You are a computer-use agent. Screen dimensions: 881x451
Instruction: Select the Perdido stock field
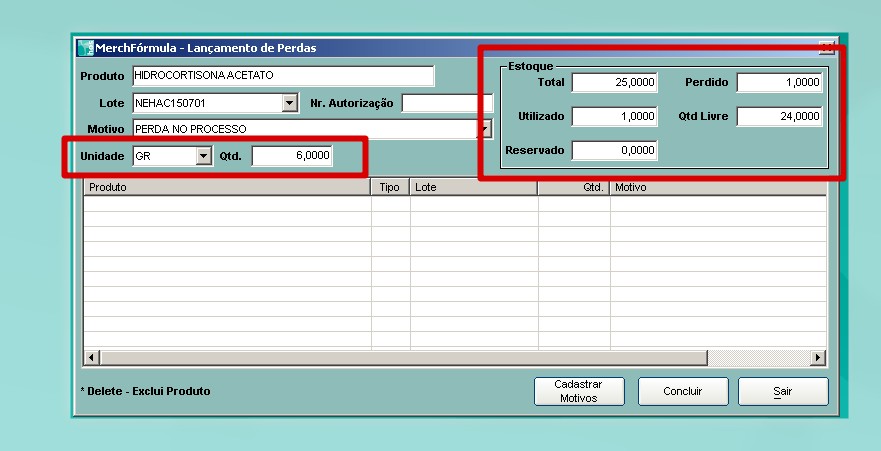tap(779, 82)
